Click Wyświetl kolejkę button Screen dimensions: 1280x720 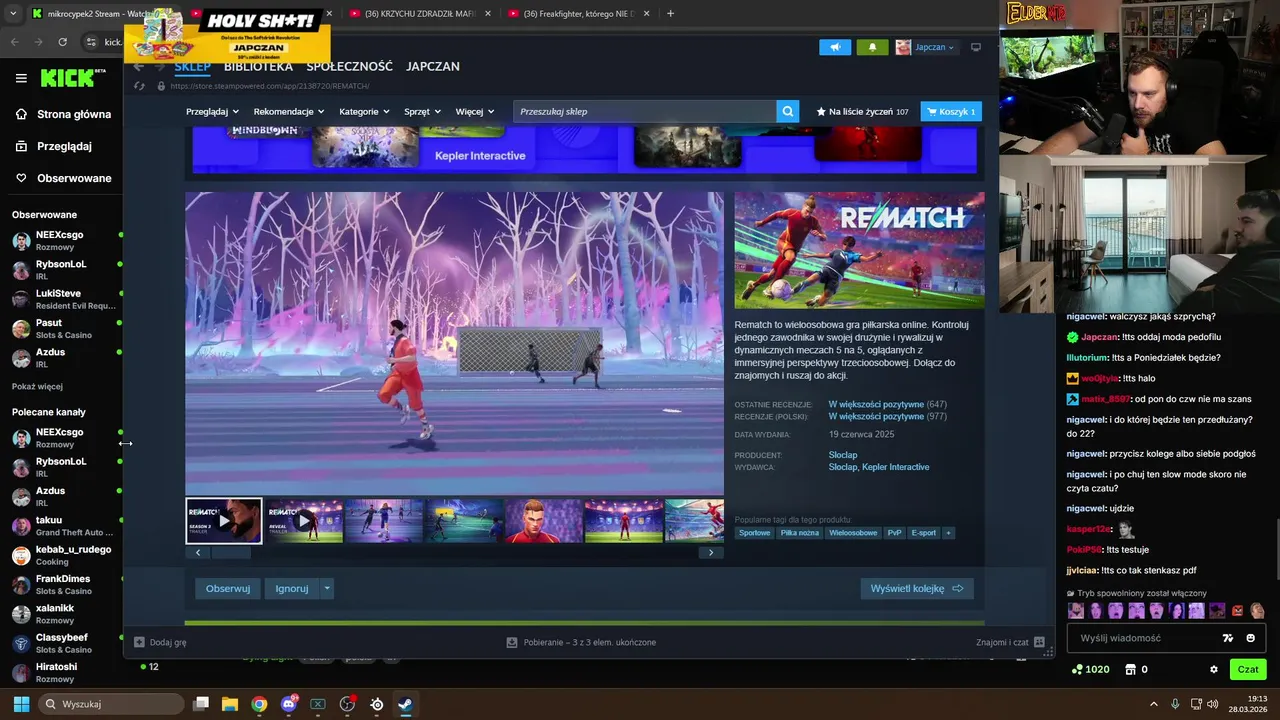pos(917,588)
